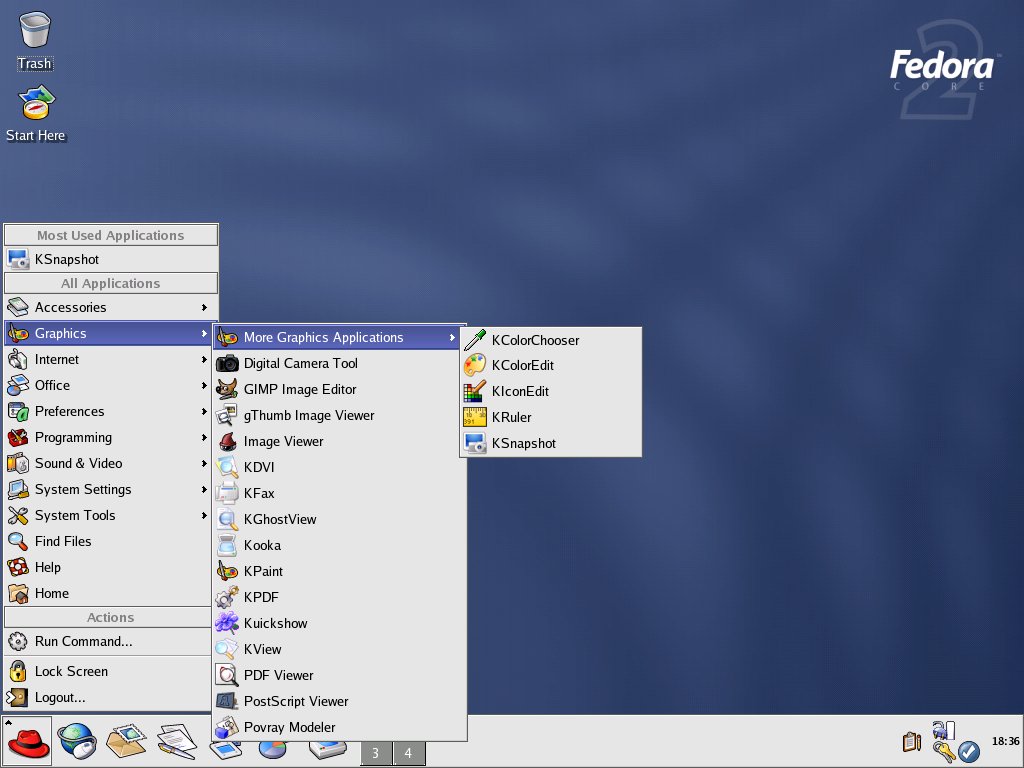Viewport: 1024px width, 768px height.
Task: Click the clock showing 18:36
Action: [x=1004, y=742]
